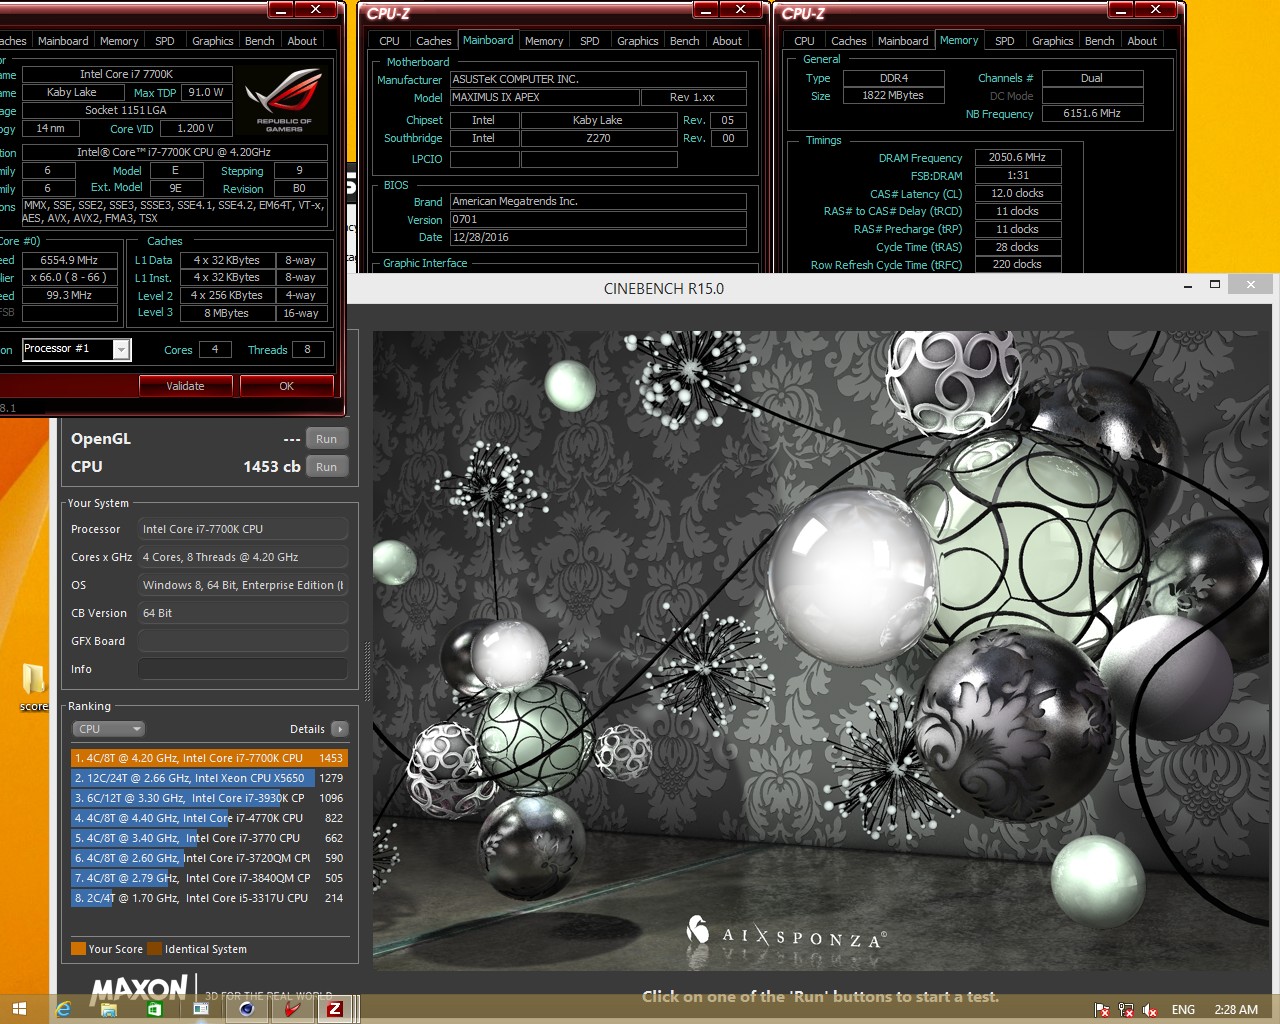Open File Explorer from the taskbar
1280x1024 pixels.
tap(109, 1009)
